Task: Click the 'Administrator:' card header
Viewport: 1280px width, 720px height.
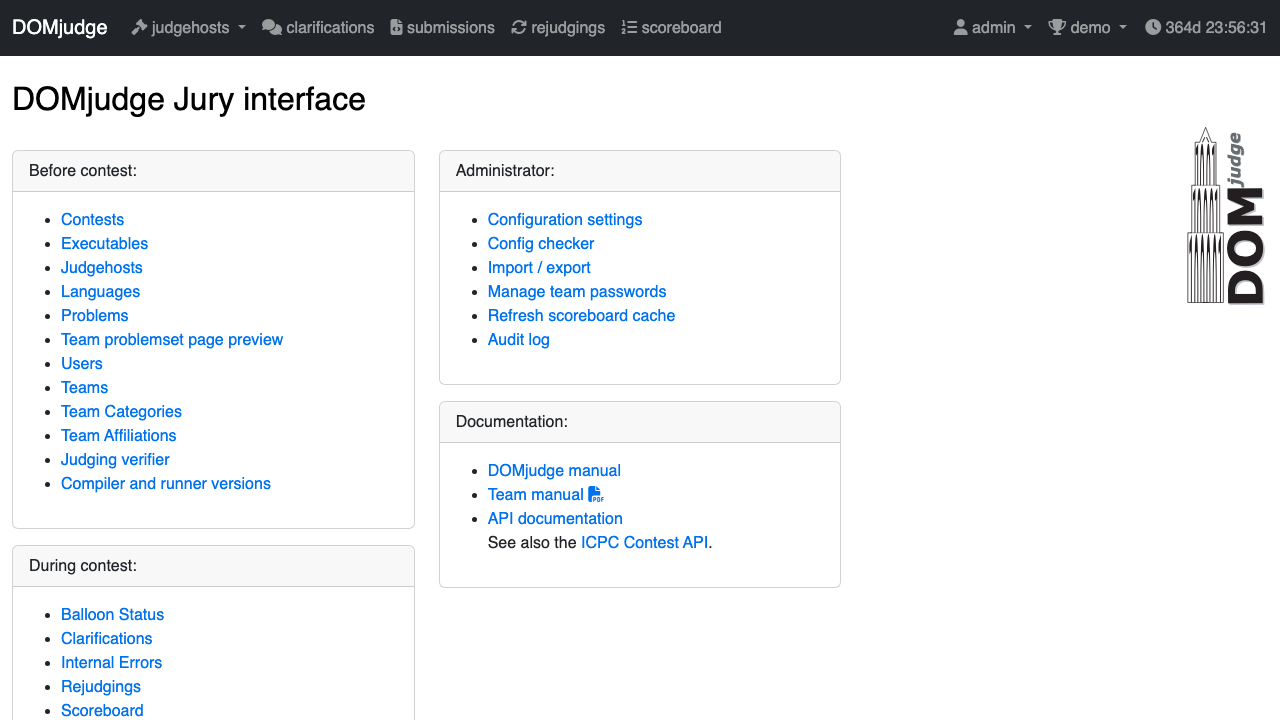Action: [640, 171]
